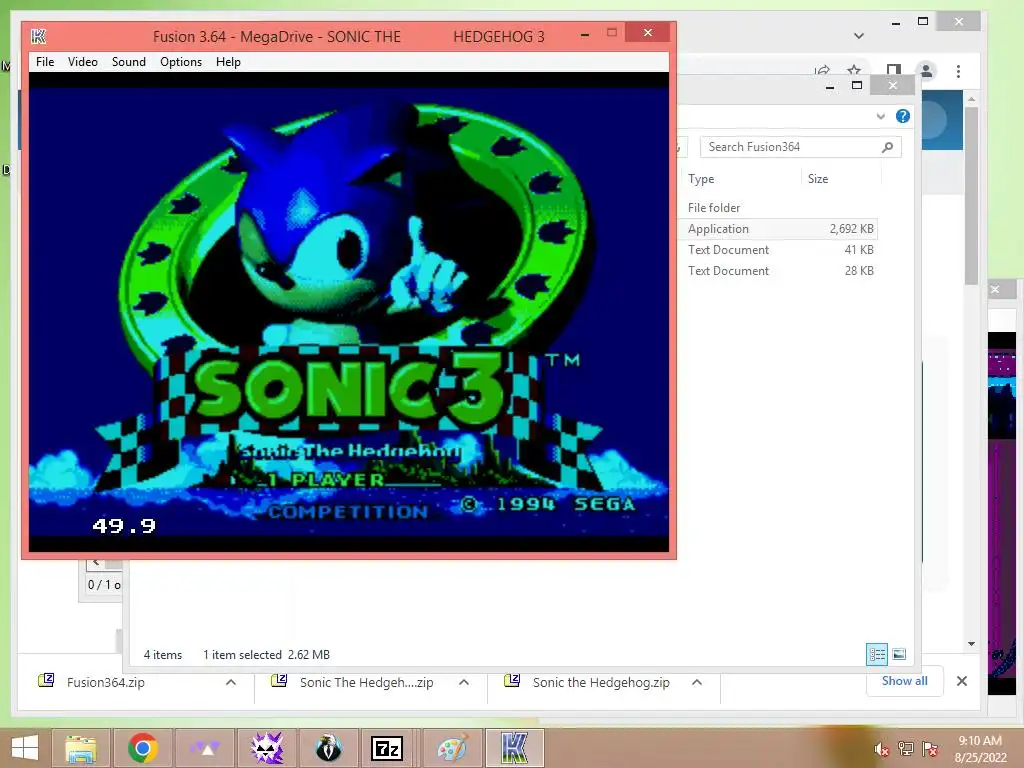Click the Chrome profile avatar icon
1024x768 pixels.
click(x=926, y=71)
